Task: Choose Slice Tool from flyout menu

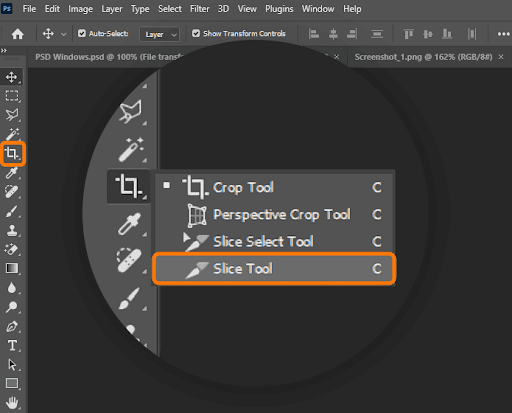Action: pyautogui.click(x=274, y=269)
